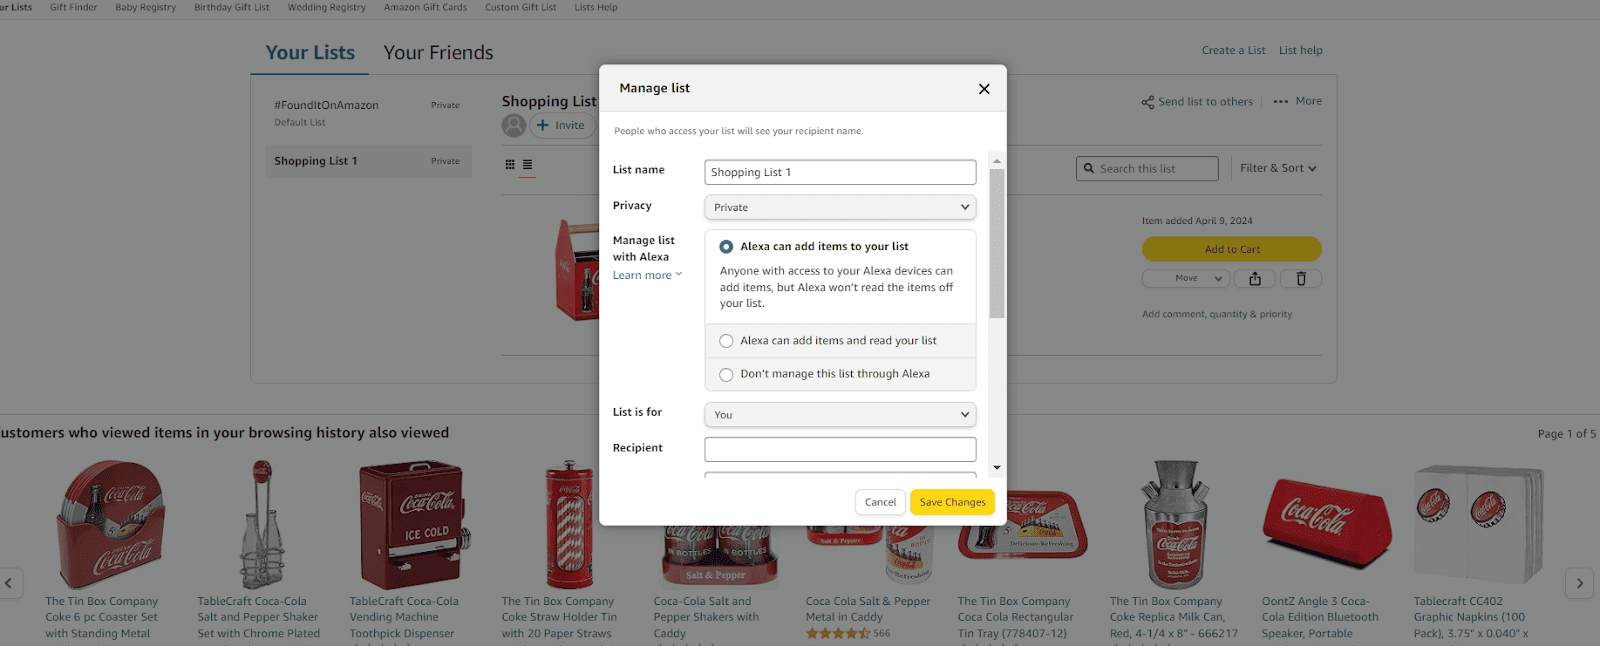The image size is (1600, 646).
Task: Switch to grid view icon
Action: point(510,163)
